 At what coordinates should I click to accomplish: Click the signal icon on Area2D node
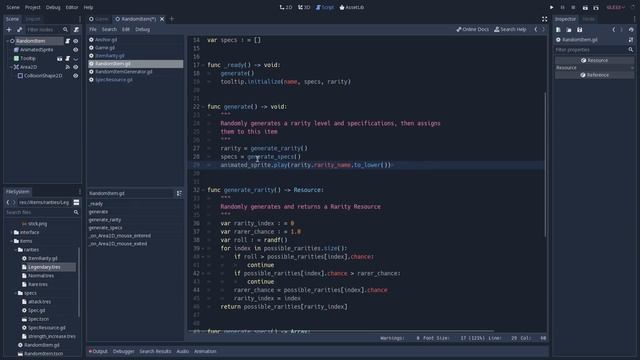point(68,67)
